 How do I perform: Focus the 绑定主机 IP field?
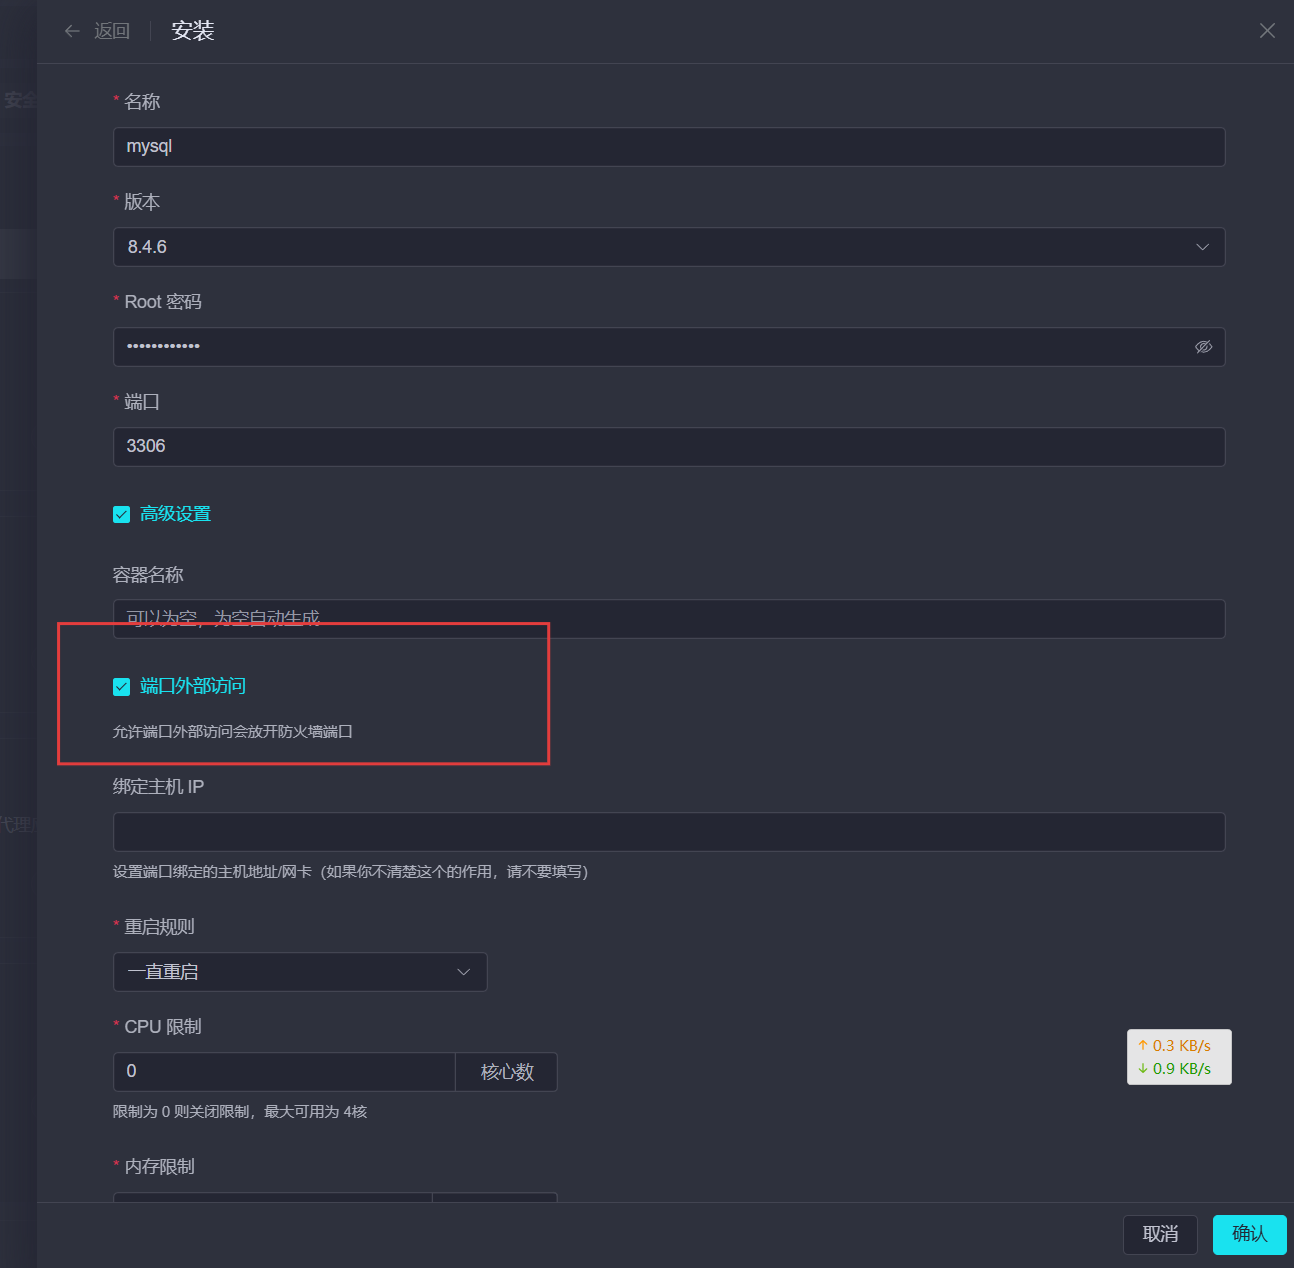(x=668, y=832)
